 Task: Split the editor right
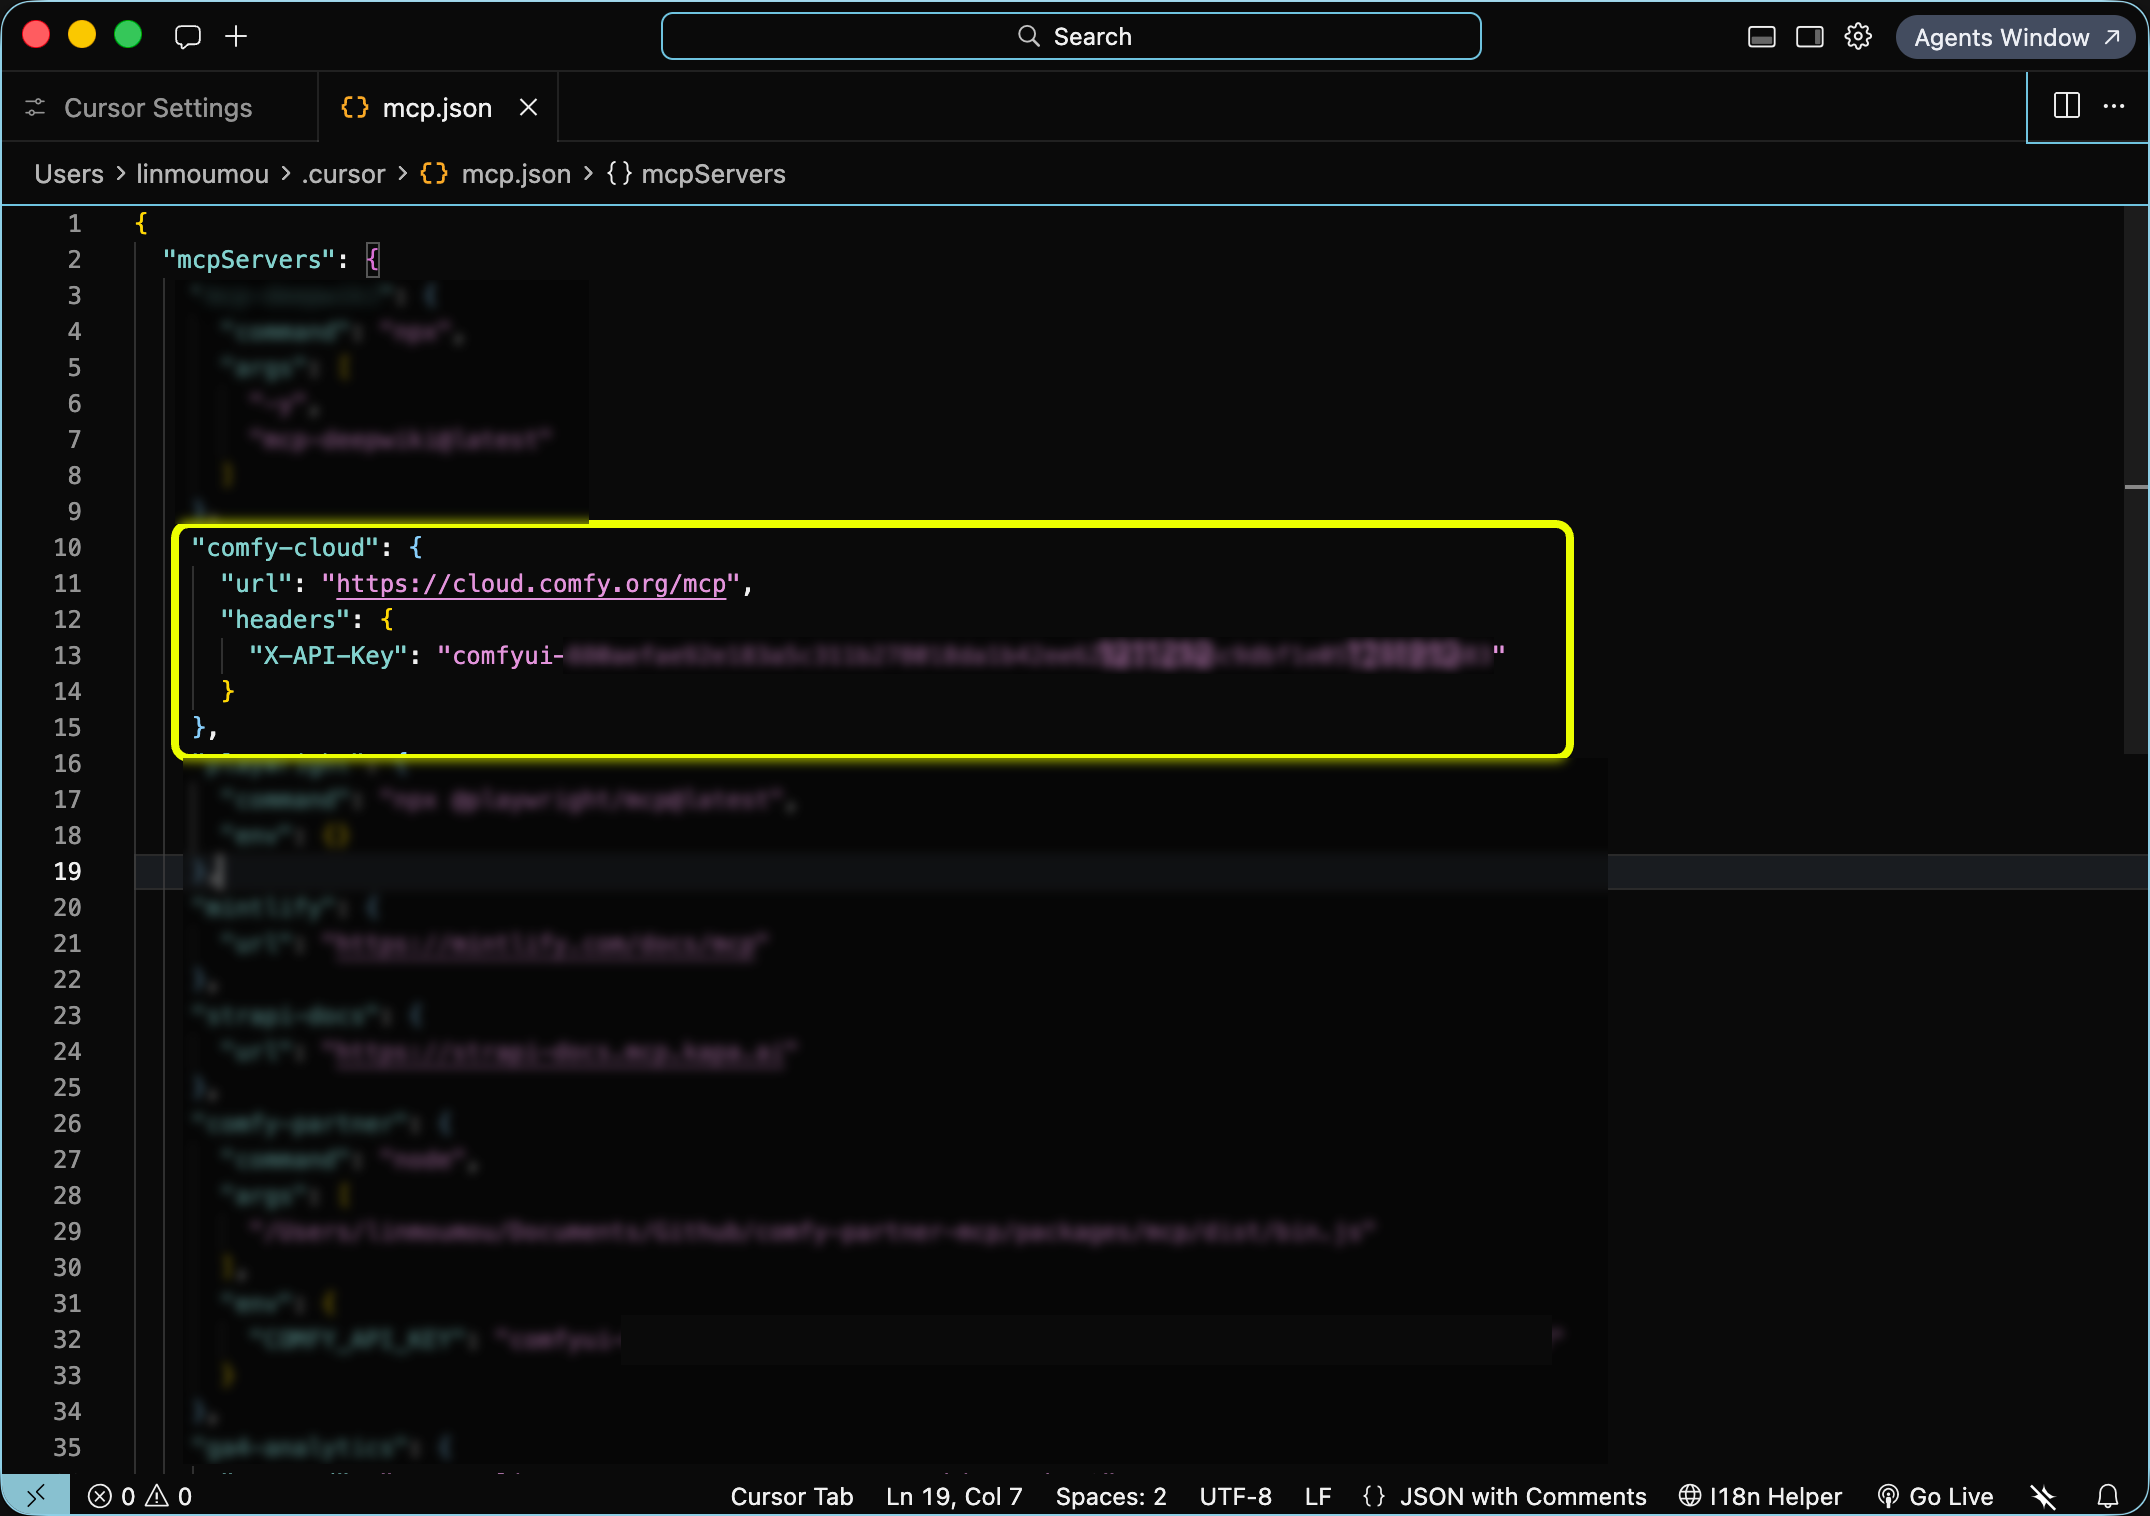click(2066, 106)
